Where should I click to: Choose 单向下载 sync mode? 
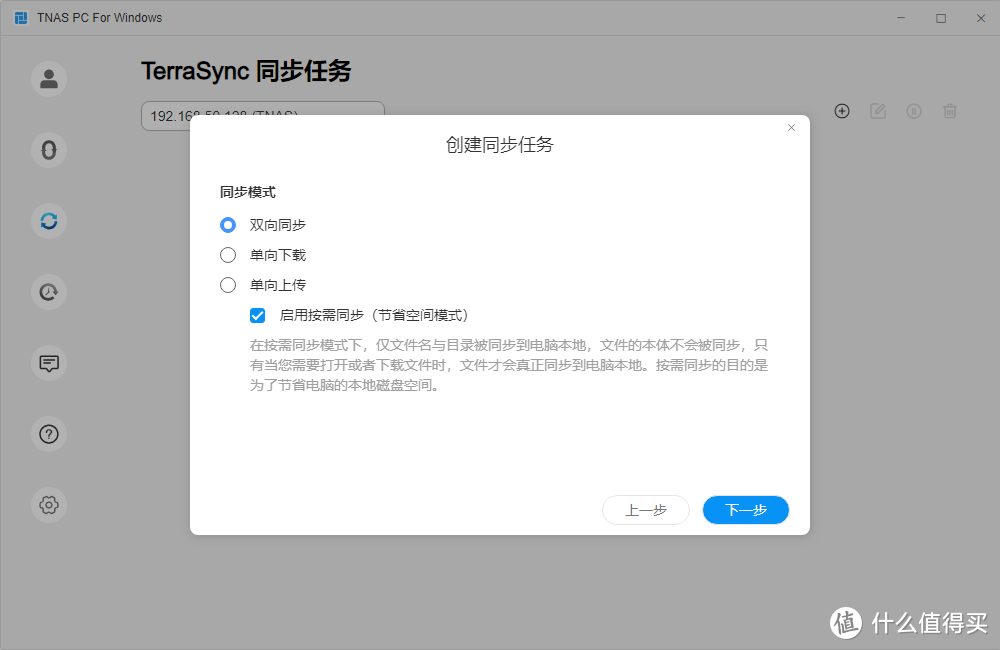(228, 255)
